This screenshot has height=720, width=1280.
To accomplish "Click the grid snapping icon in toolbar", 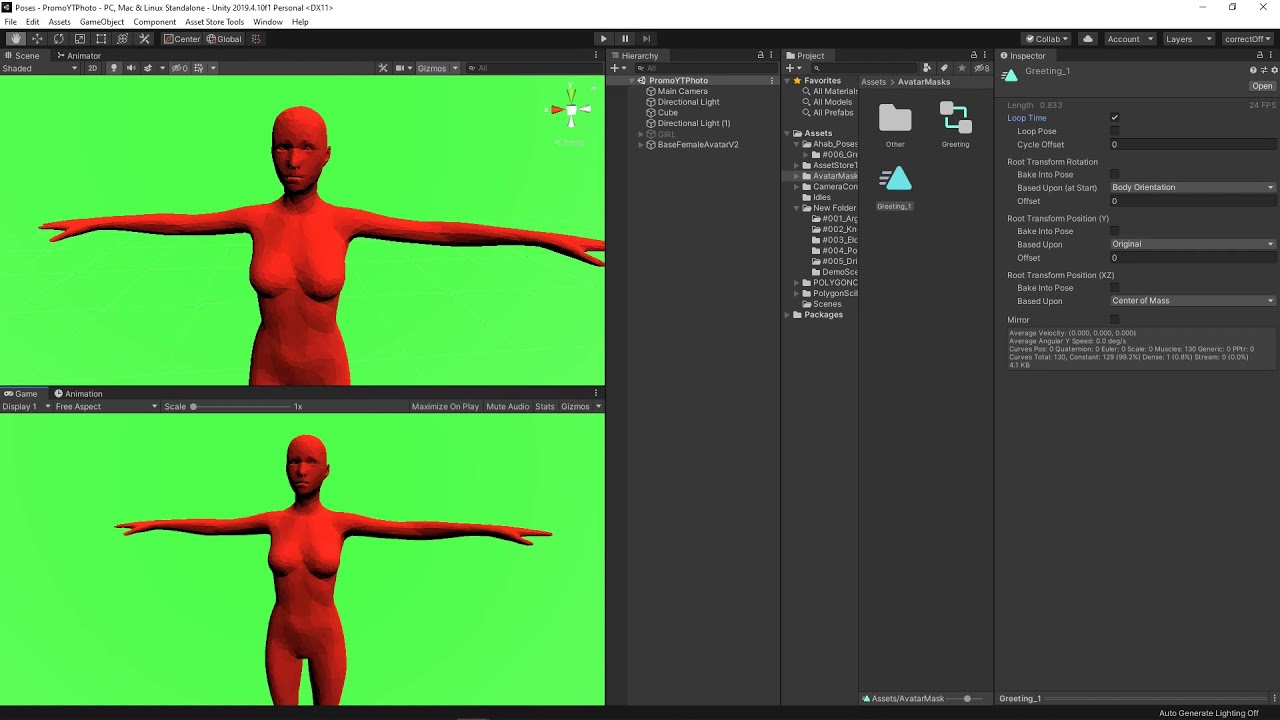I will point(256,39).
